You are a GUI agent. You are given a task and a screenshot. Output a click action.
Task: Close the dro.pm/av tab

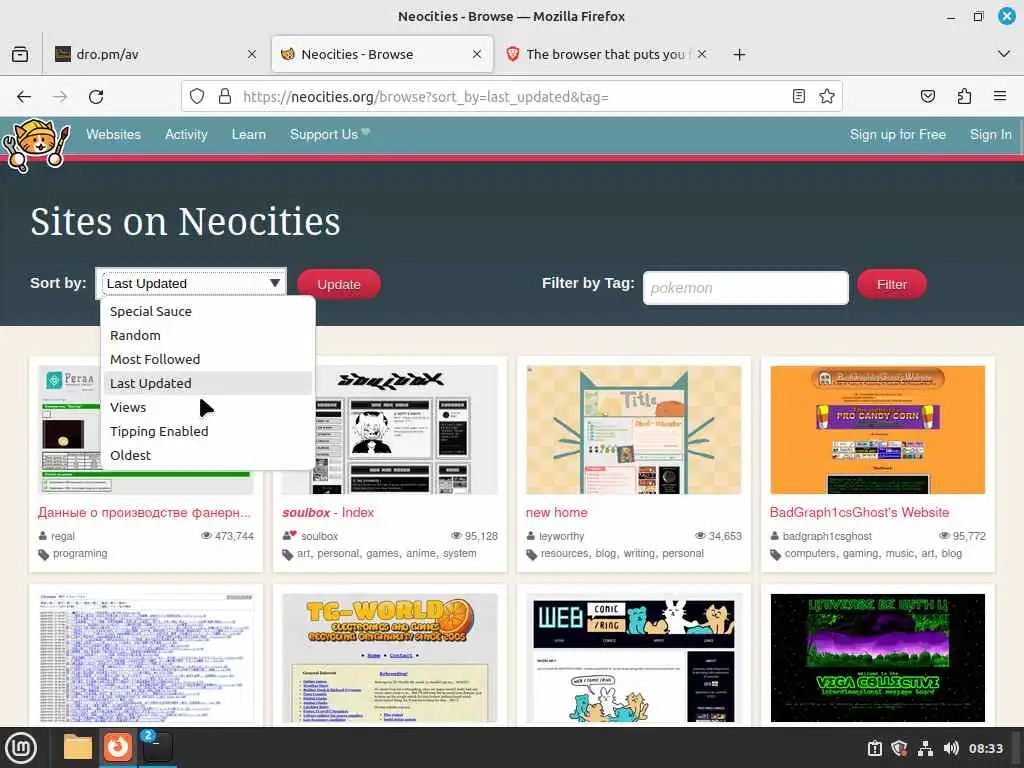252,54
